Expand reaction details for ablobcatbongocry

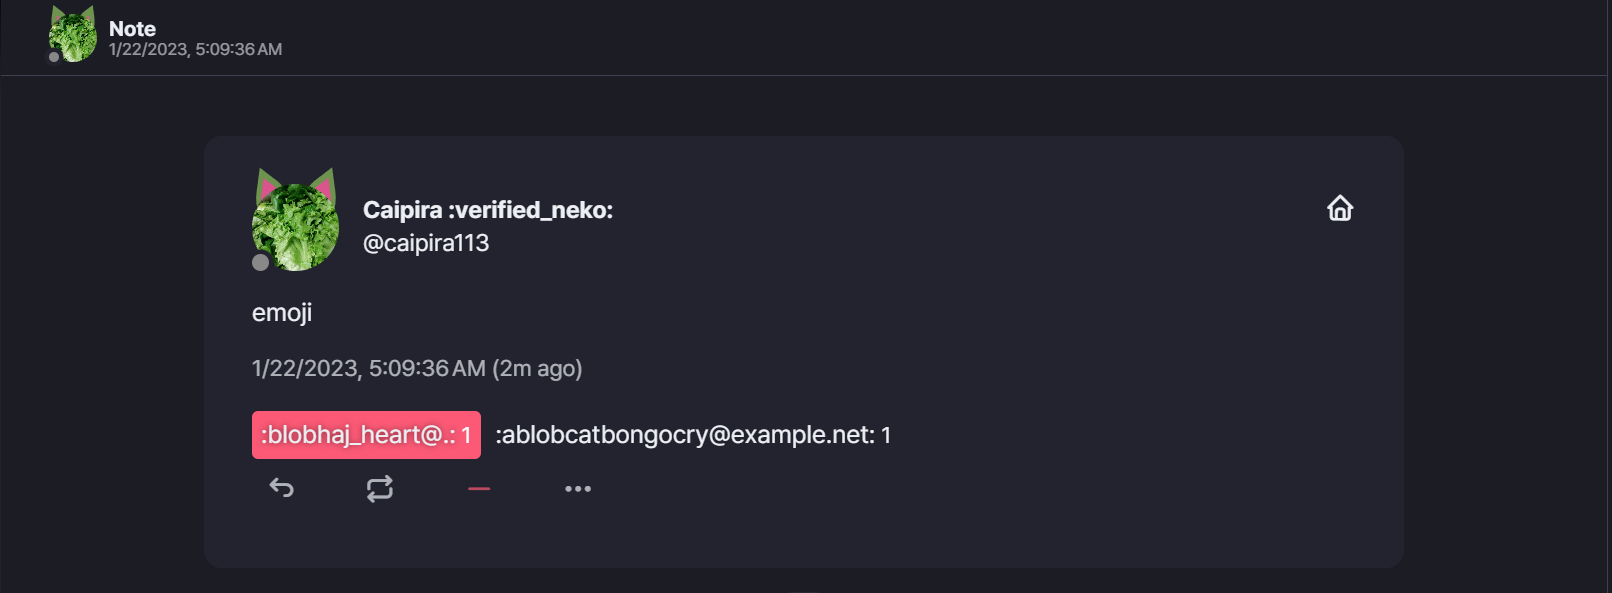pyautogui.click(x=693, y=434)
